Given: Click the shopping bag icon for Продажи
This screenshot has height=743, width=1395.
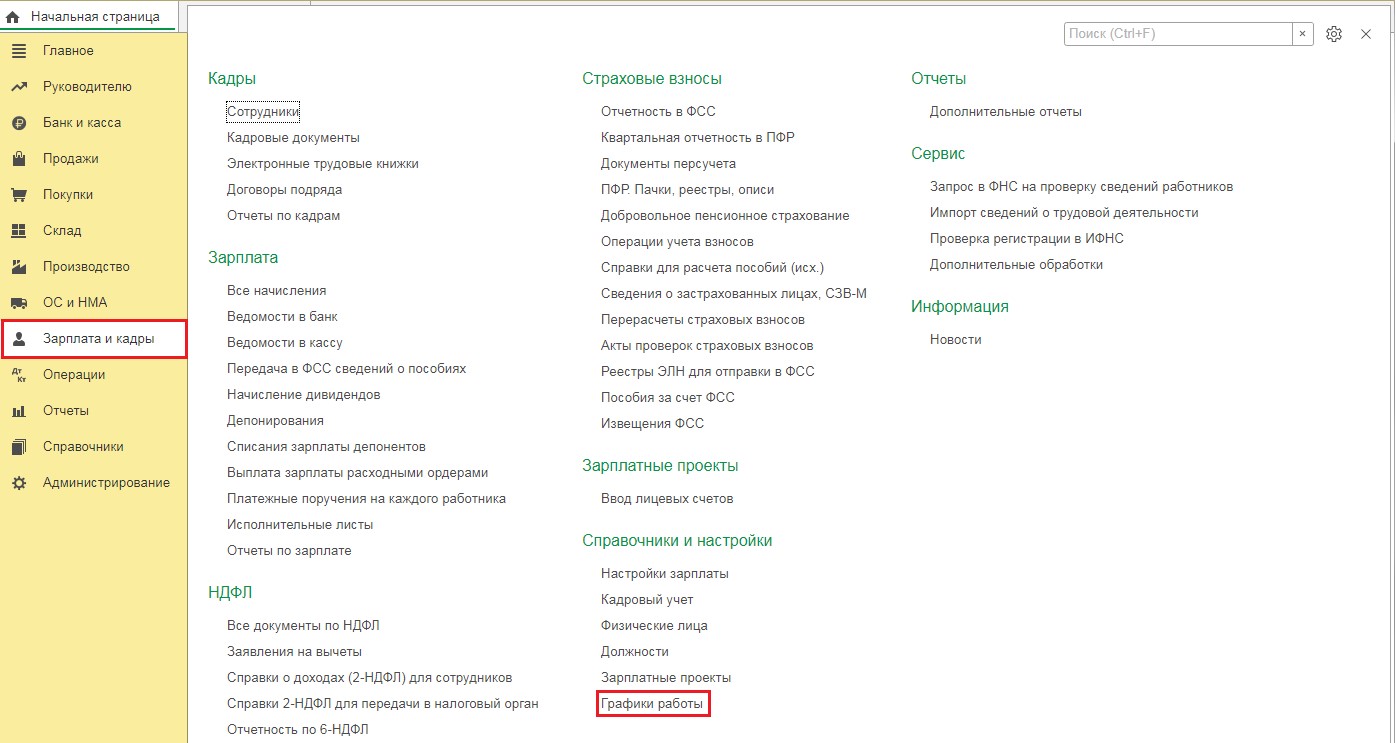Looking at the screenshot, I should [x=18, y=159].
